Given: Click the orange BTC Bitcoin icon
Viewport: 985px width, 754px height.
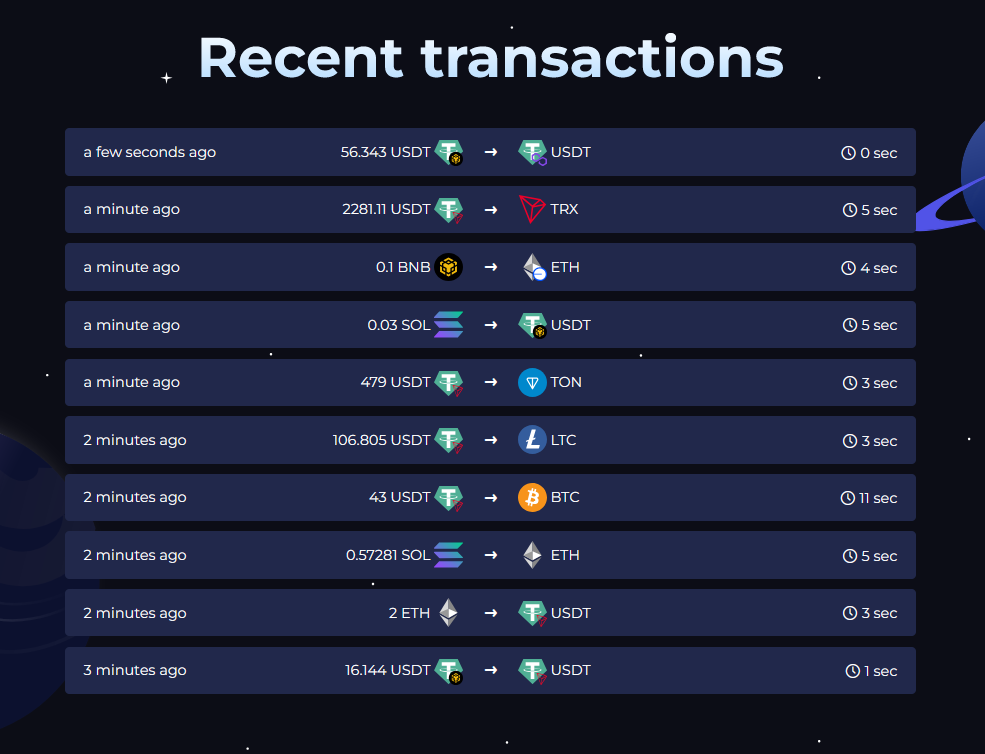Looking at the screenshot, I should [x=532, y=498].
